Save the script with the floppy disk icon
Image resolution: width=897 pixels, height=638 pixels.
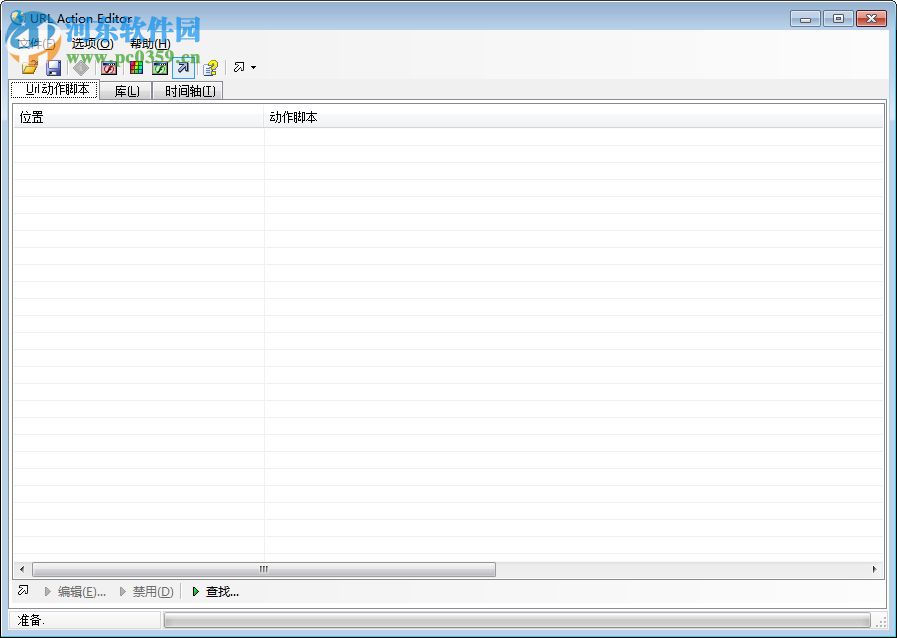tap(52, 67)
